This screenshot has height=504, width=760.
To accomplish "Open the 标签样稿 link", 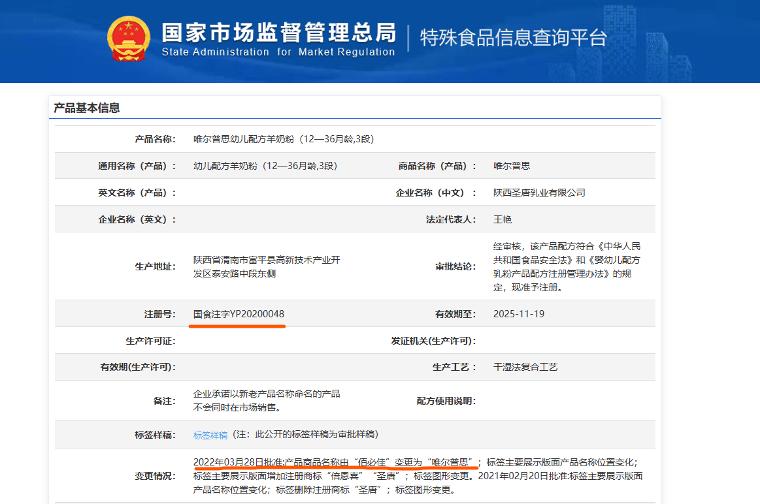I will point(210,435).
